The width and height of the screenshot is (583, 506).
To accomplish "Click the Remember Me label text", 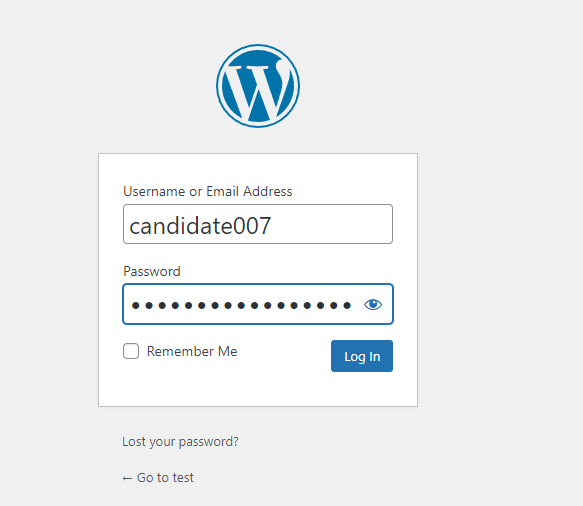I will pyautogui.click(x=192, y=351).
